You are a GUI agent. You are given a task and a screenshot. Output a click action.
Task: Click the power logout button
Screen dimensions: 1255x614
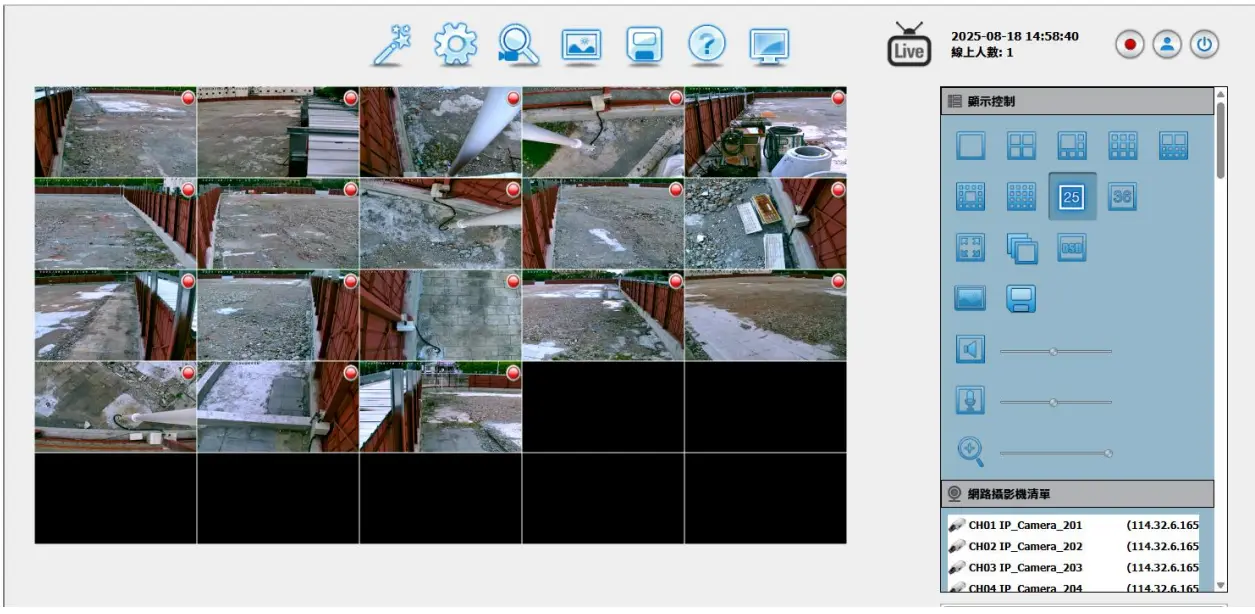[1204, 45]
